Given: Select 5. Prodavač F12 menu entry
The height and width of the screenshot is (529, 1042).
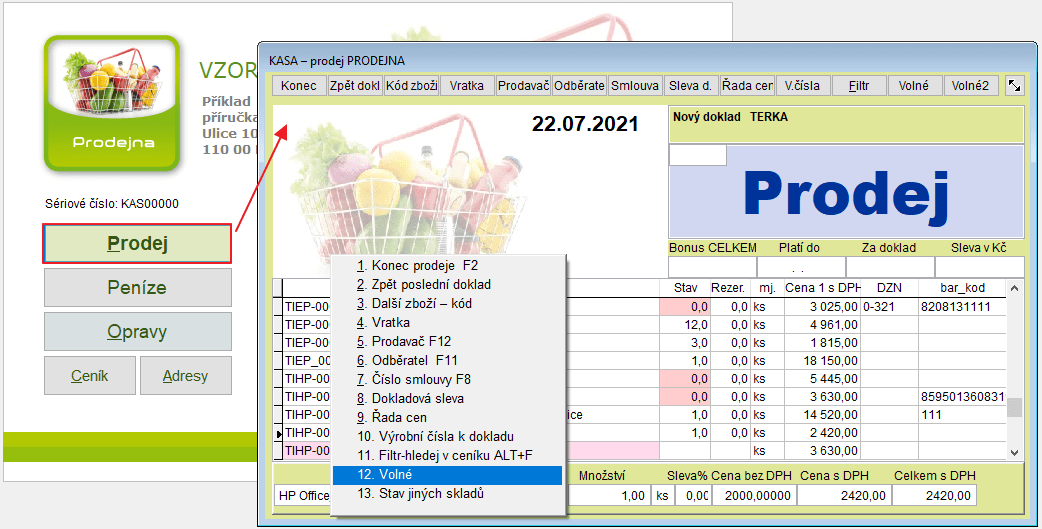Looking at the screenshot, I should click(447, 342).
